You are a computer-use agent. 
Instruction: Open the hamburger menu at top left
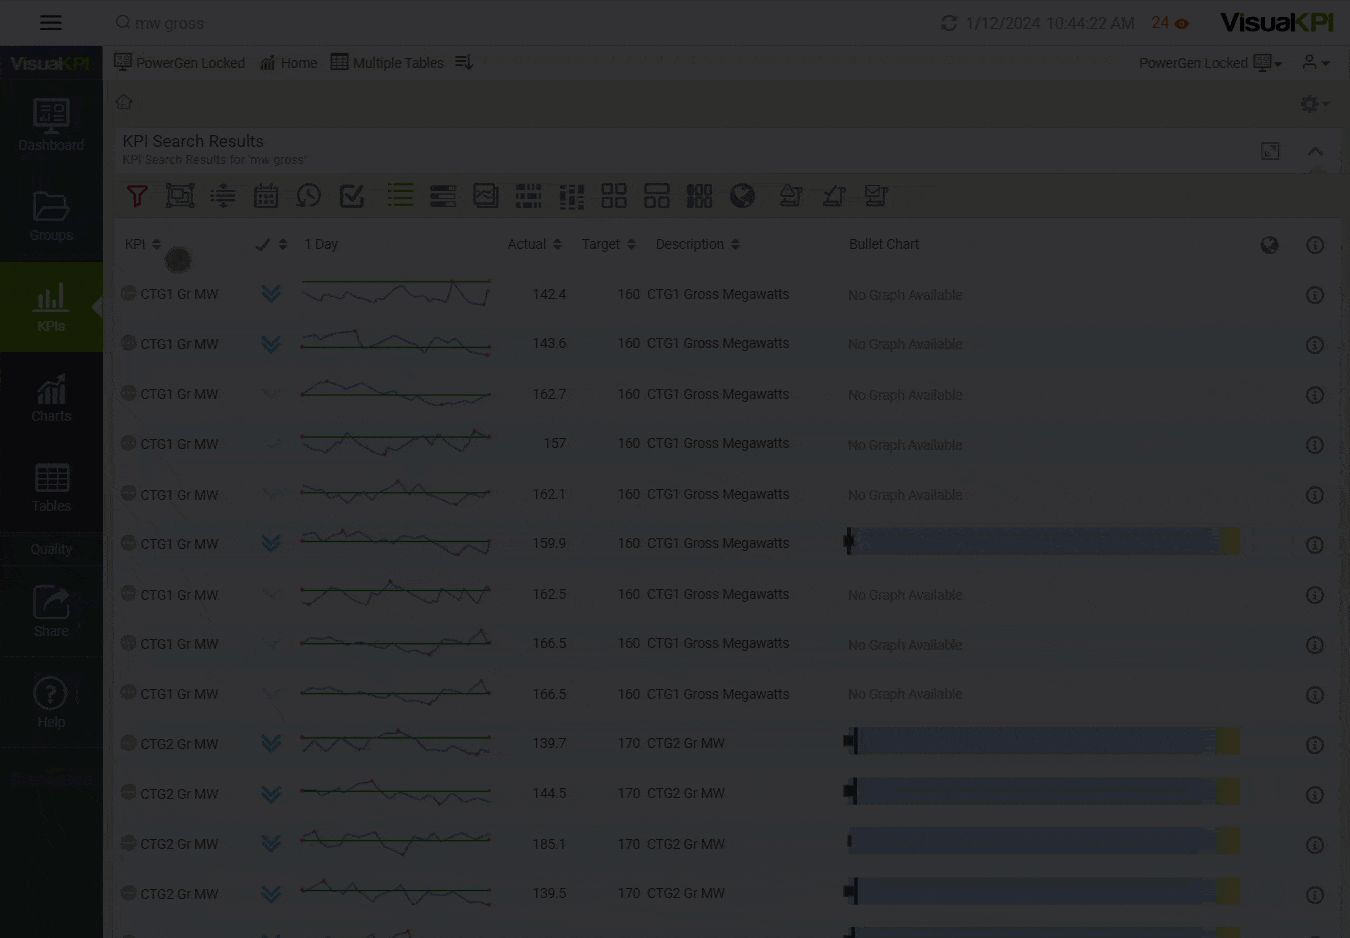point(50,23)
